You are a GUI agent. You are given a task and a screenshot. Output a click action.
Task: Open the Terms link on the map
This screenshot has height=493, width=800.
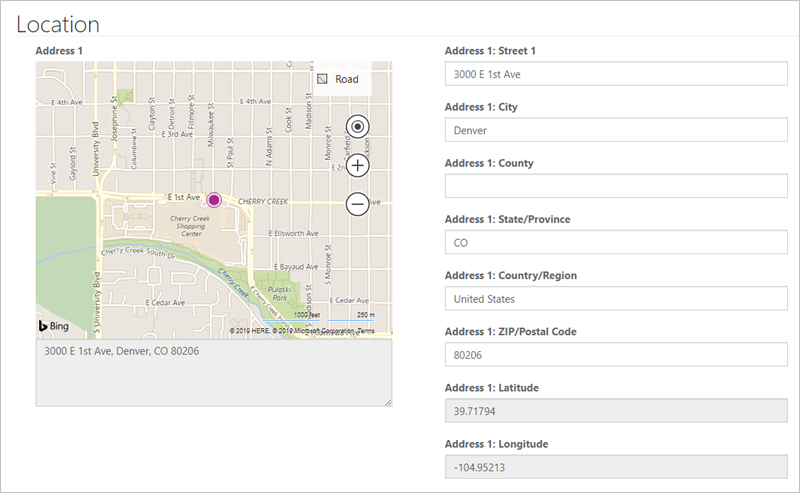(366, 331)
